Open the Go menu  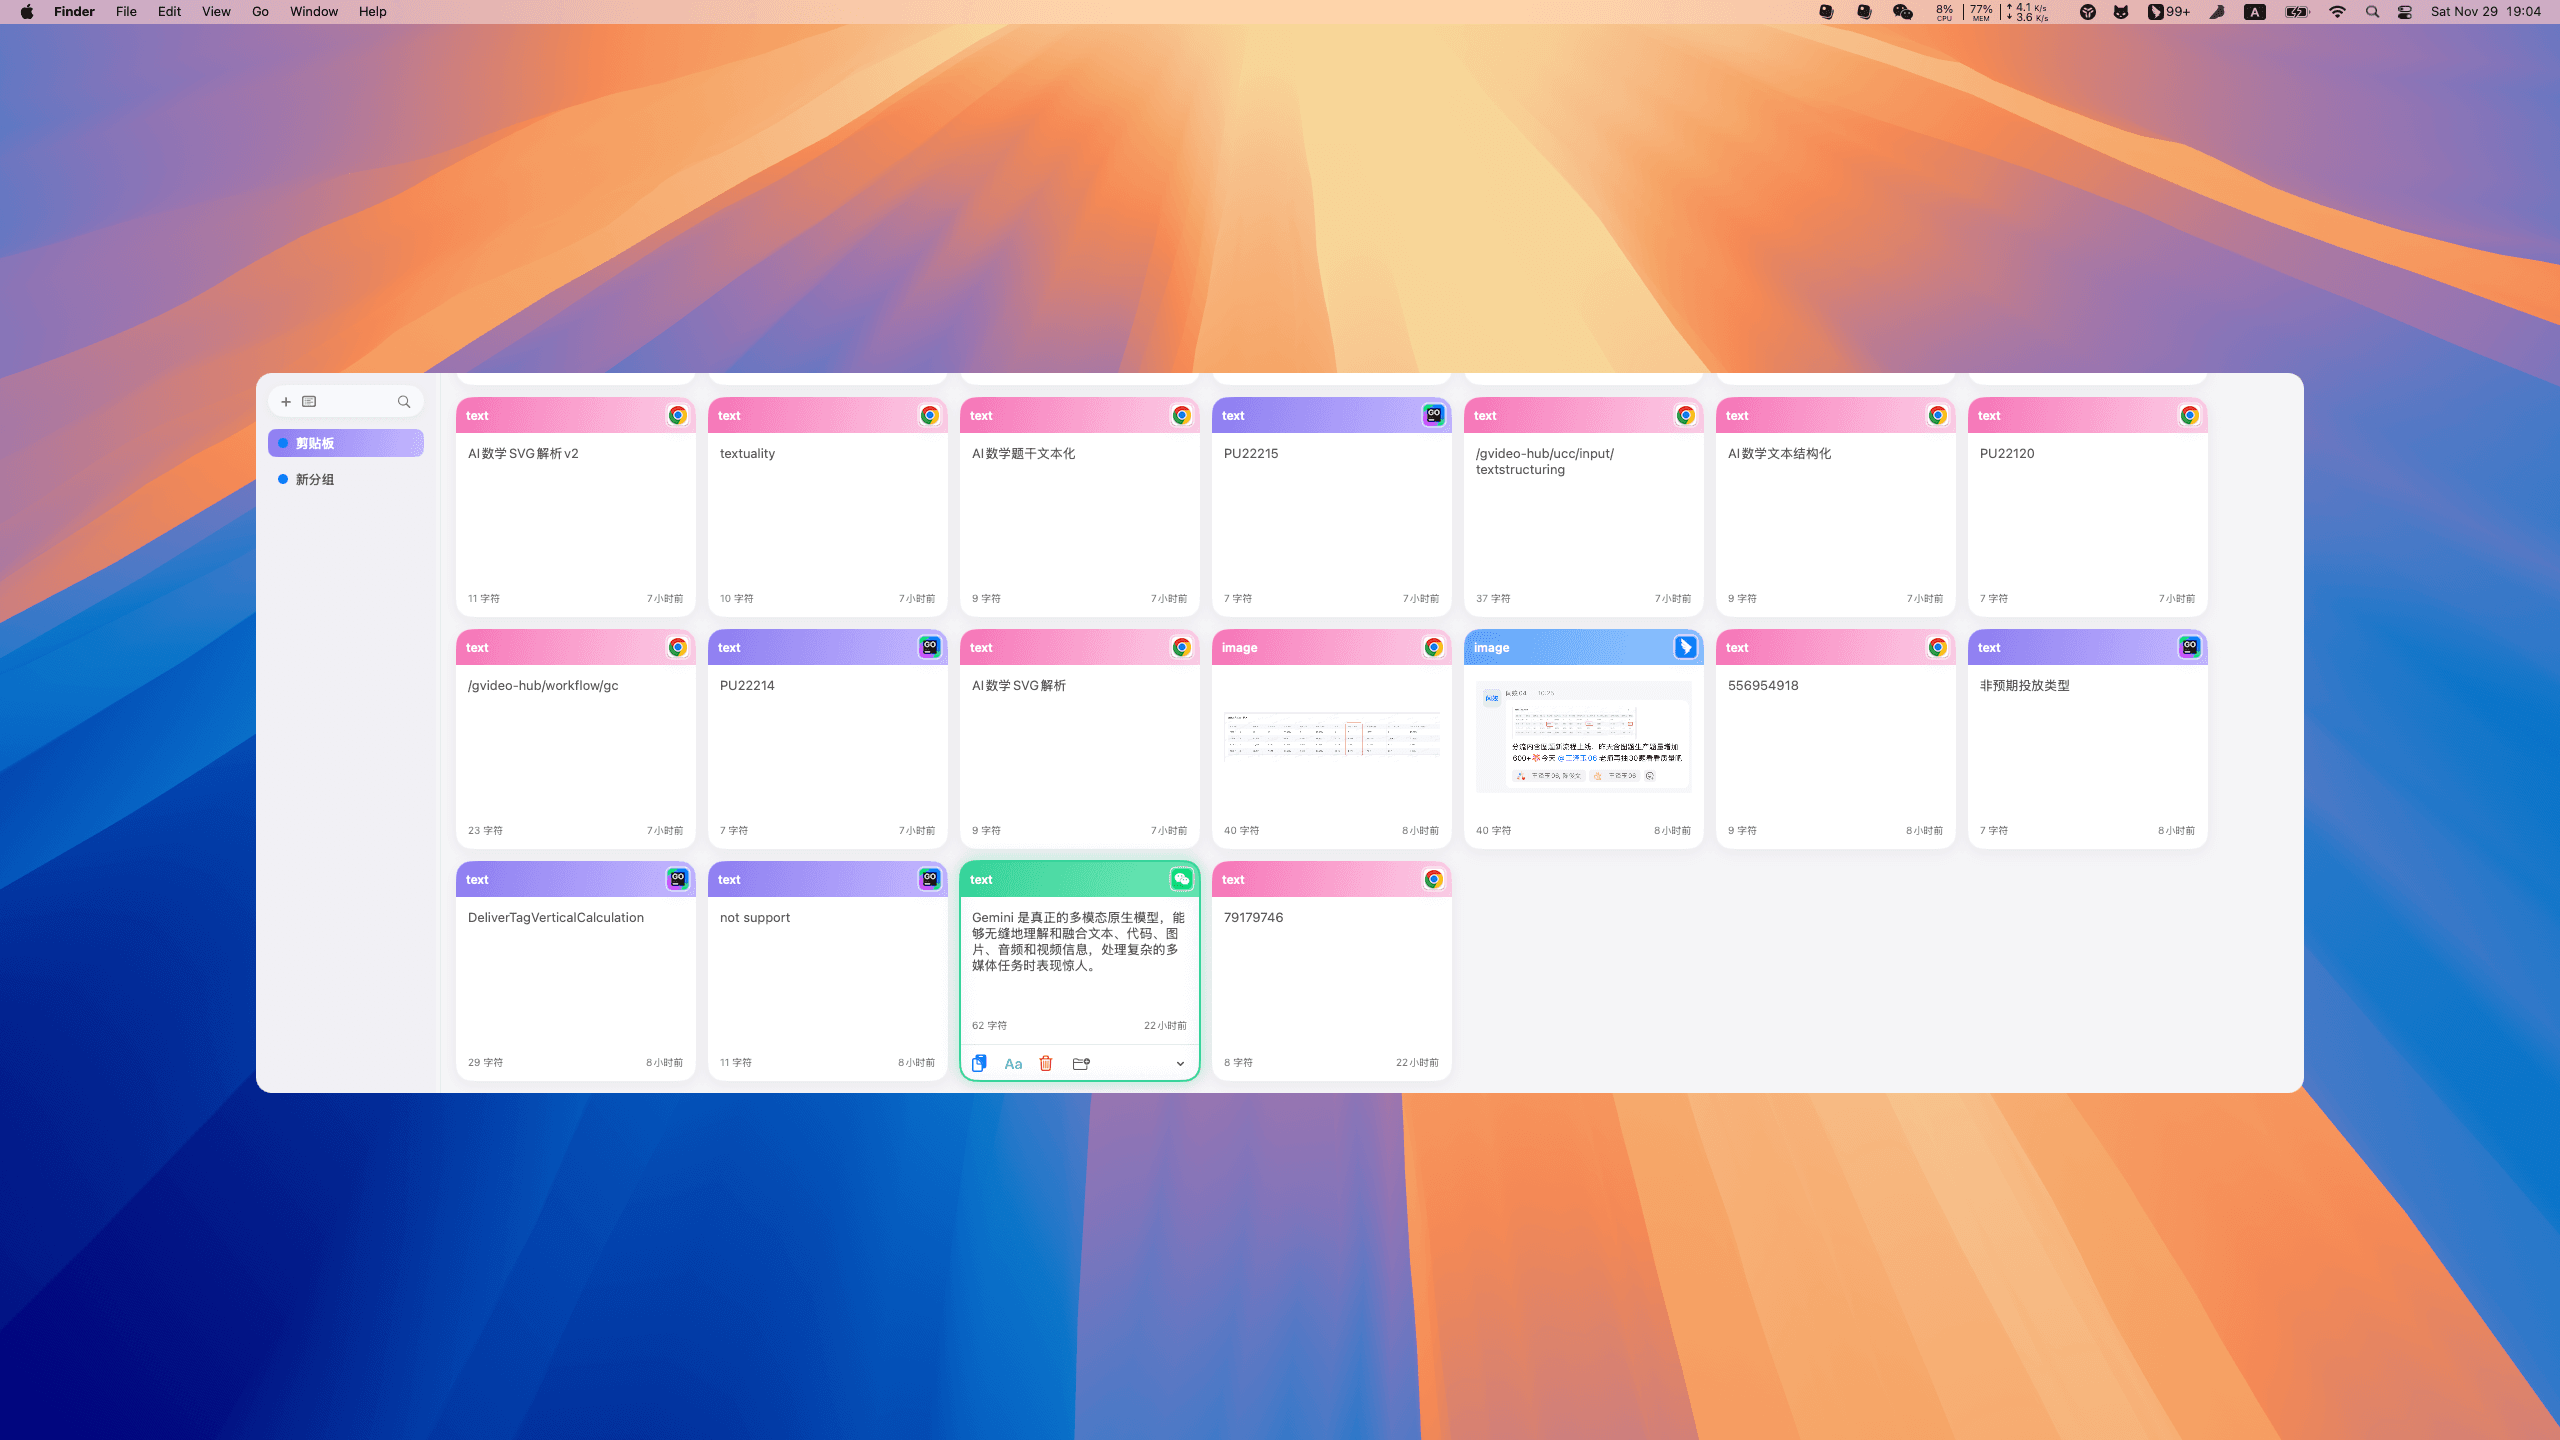pyautogui.click(x=260, y=12)
